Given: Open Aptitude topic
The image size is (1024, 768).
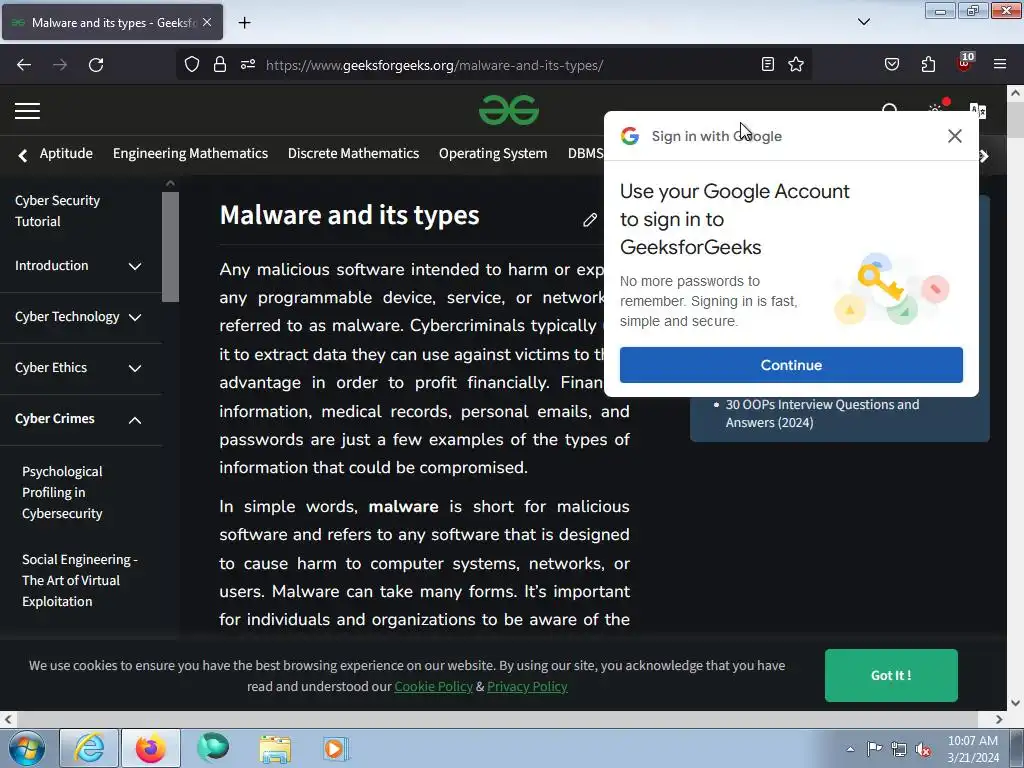Looking at the screenshot, I should point(66,153).
